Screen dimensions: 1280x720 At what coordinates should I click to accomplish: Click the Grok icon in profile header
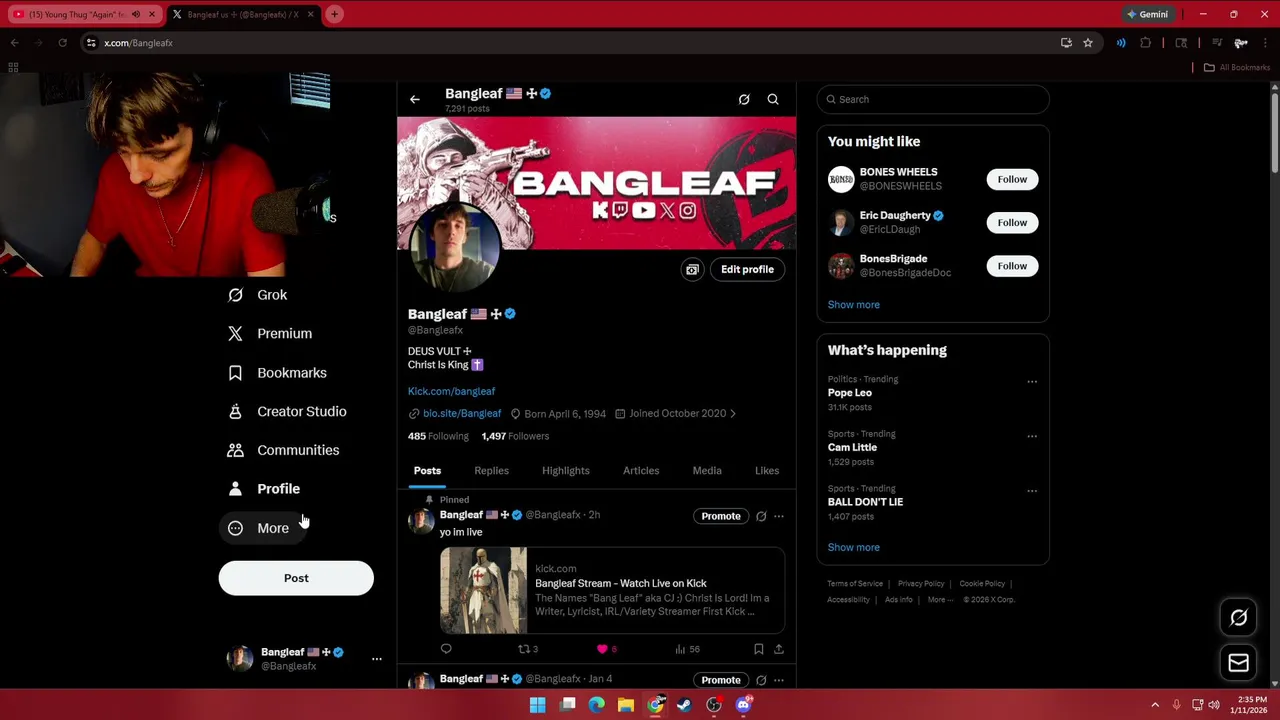click(x=744, y=99)
